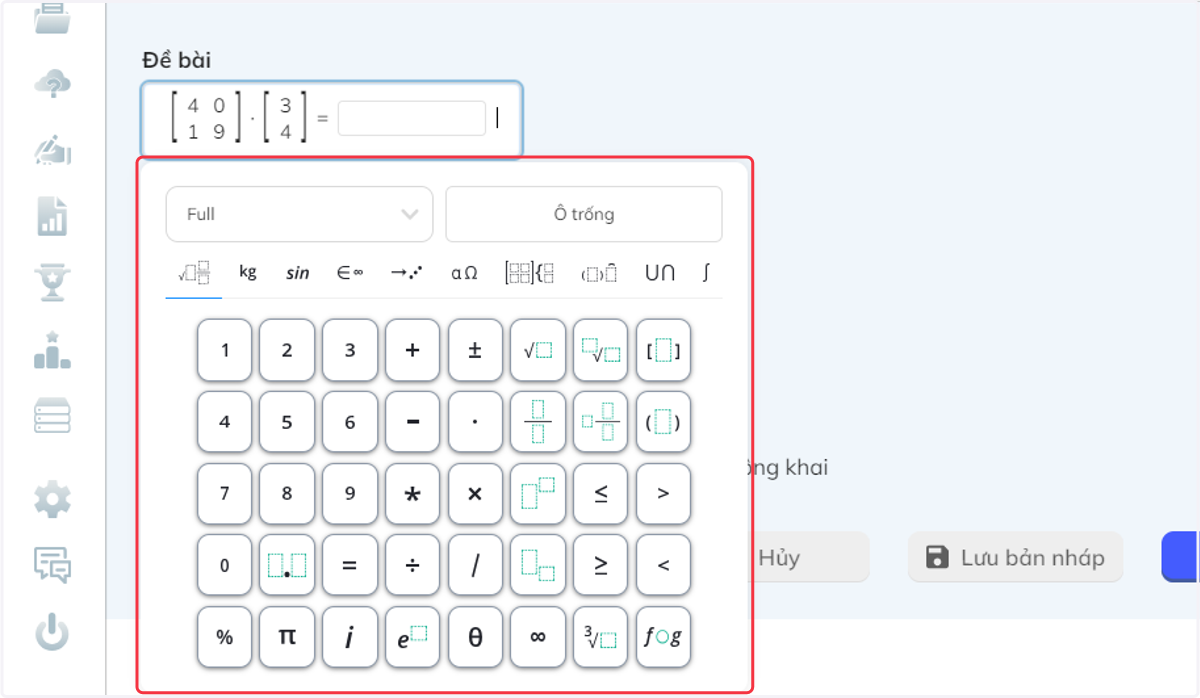1200x698 pixels.
Task: Open the chat feedback icon in sidebar
Action: coord(52,565)
